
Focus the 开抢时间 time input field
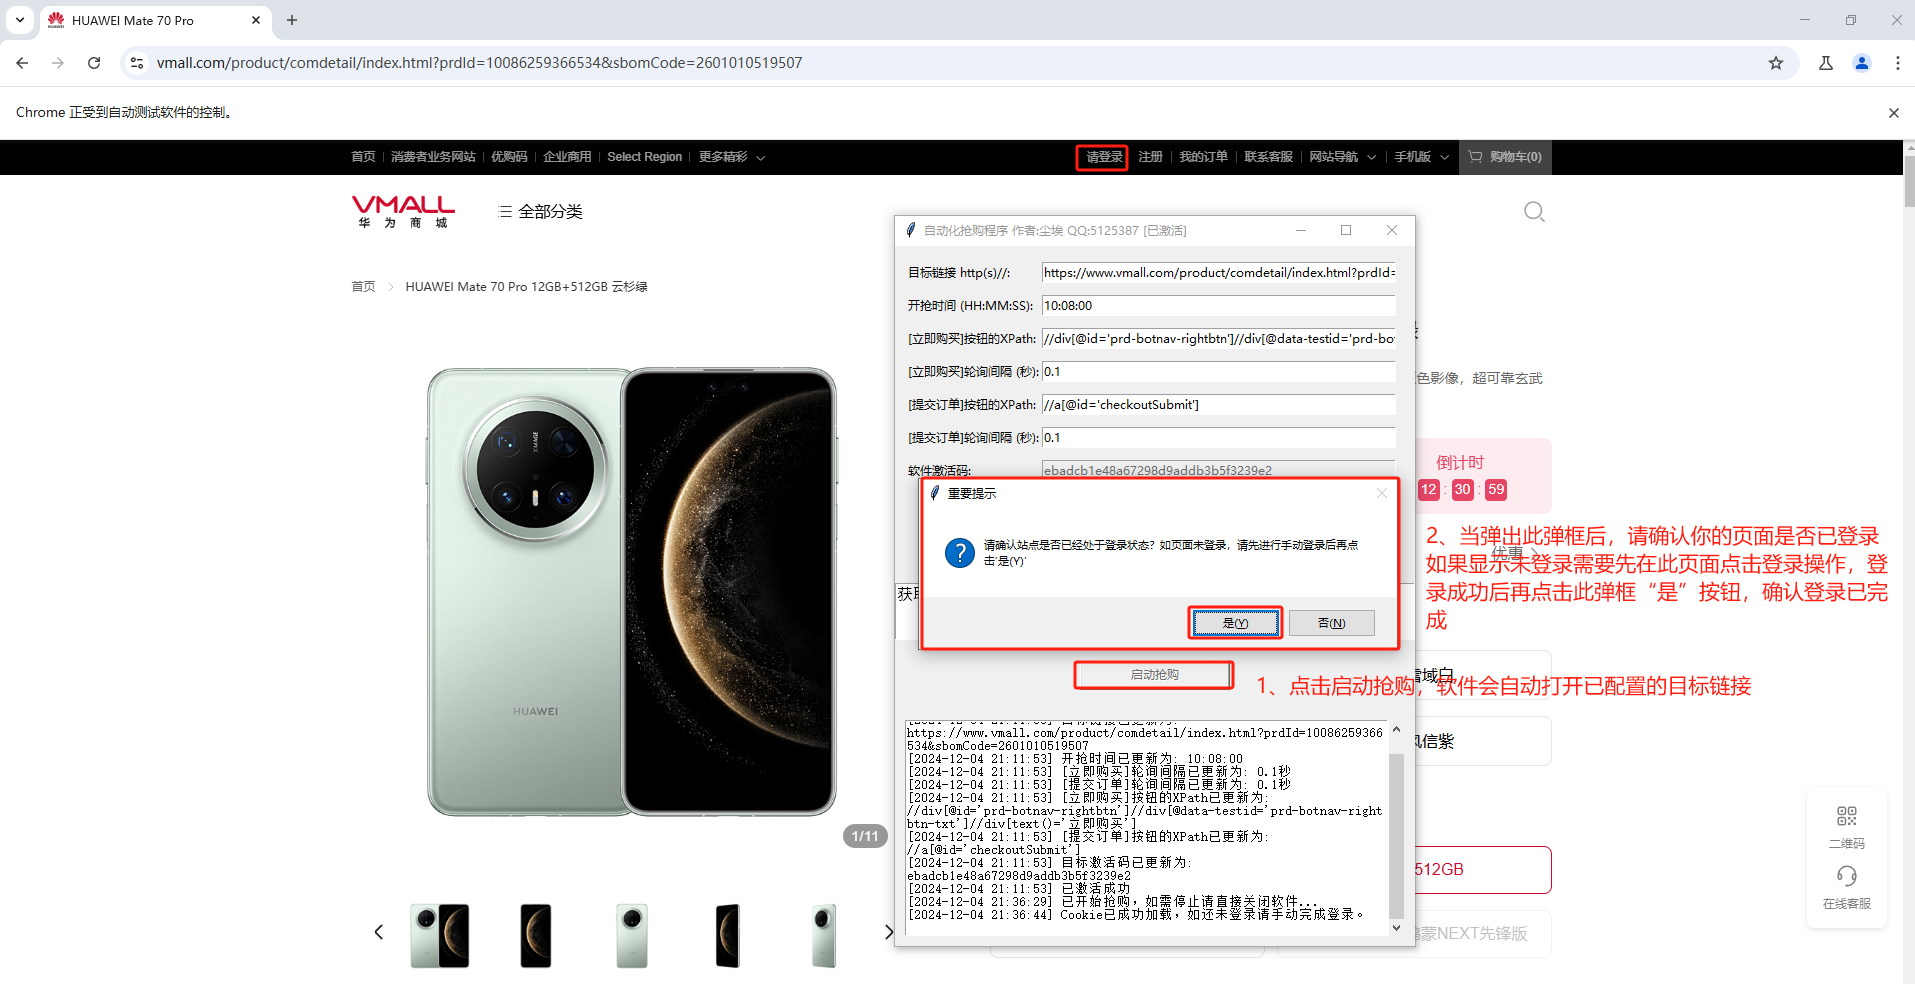(x=1218, y=305)
